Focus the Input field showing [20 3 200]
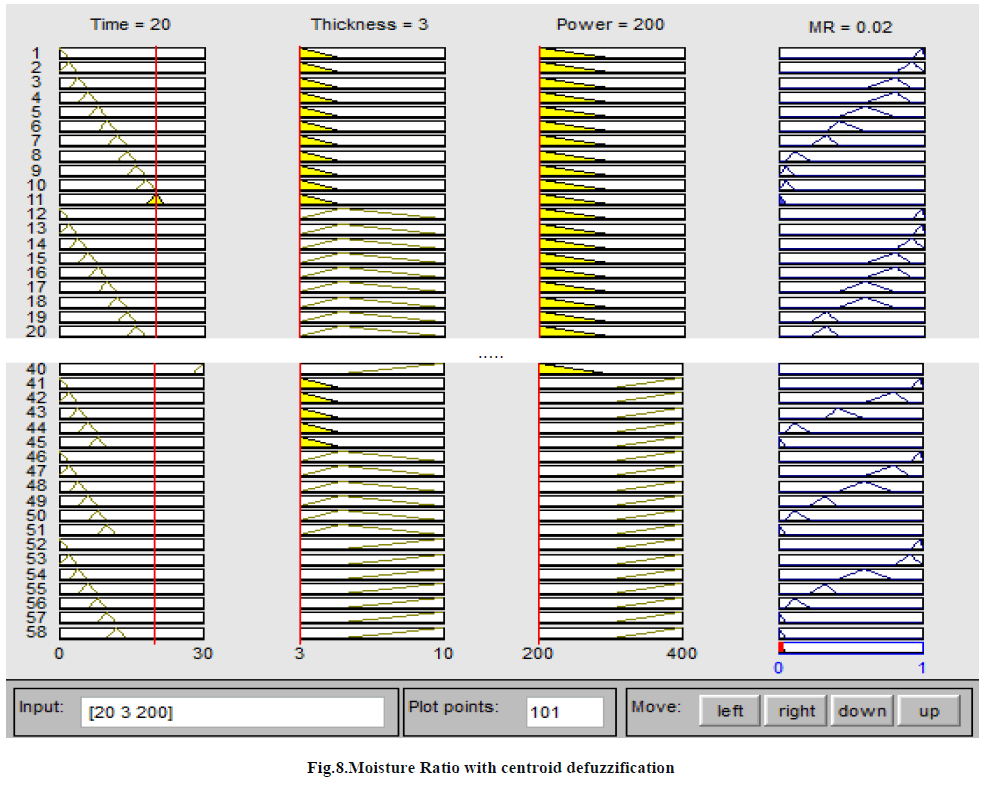Image resolution: width=985 pixels, height=785 pixels. (232, 712)
